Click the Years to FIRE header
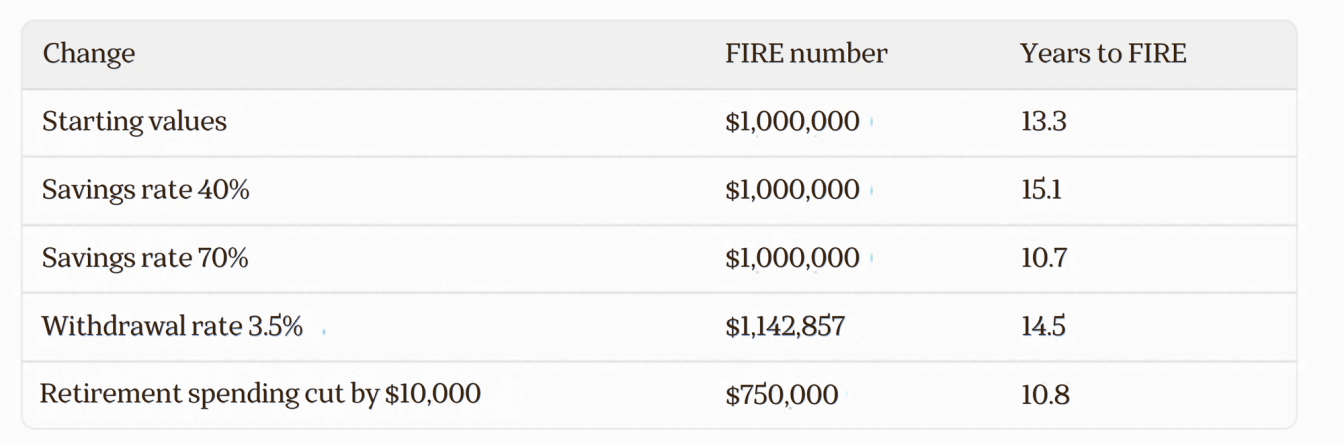The height and width of the screenshot is (445, 1344). (x=1103, y=54)
